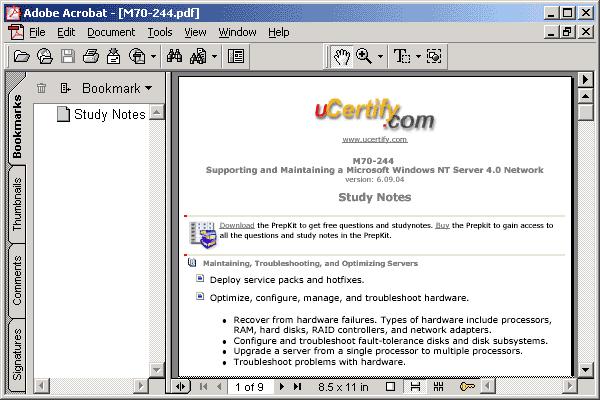Switch to the Thumbnails tab
Screen dimensions: 600x400
[x=17, y=204]
